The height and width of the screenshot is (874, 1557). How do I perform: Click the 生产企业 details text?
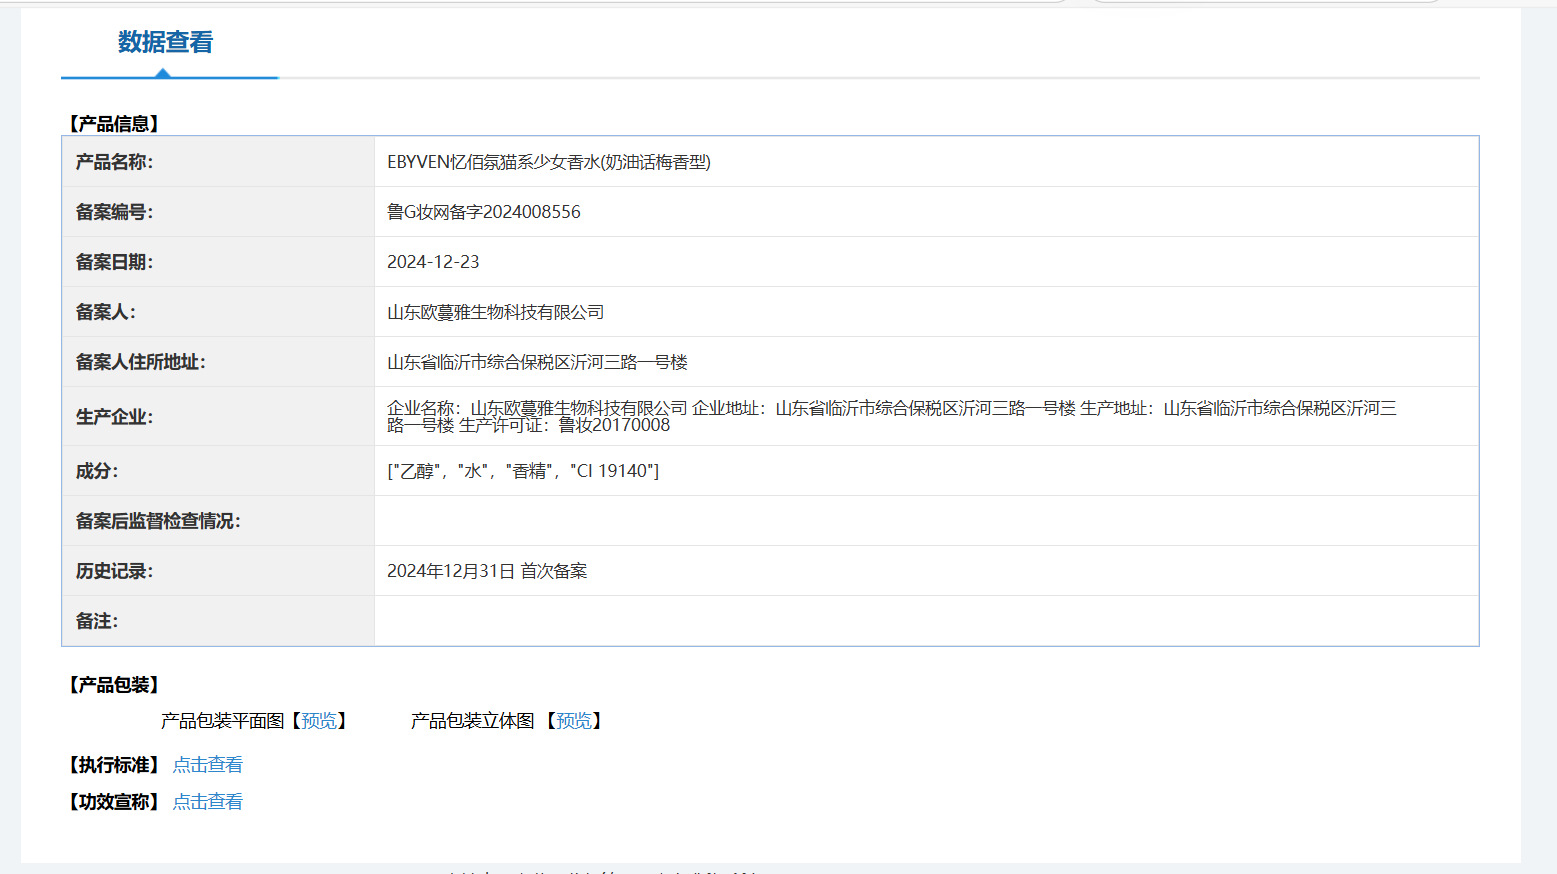tap(892, 416)
